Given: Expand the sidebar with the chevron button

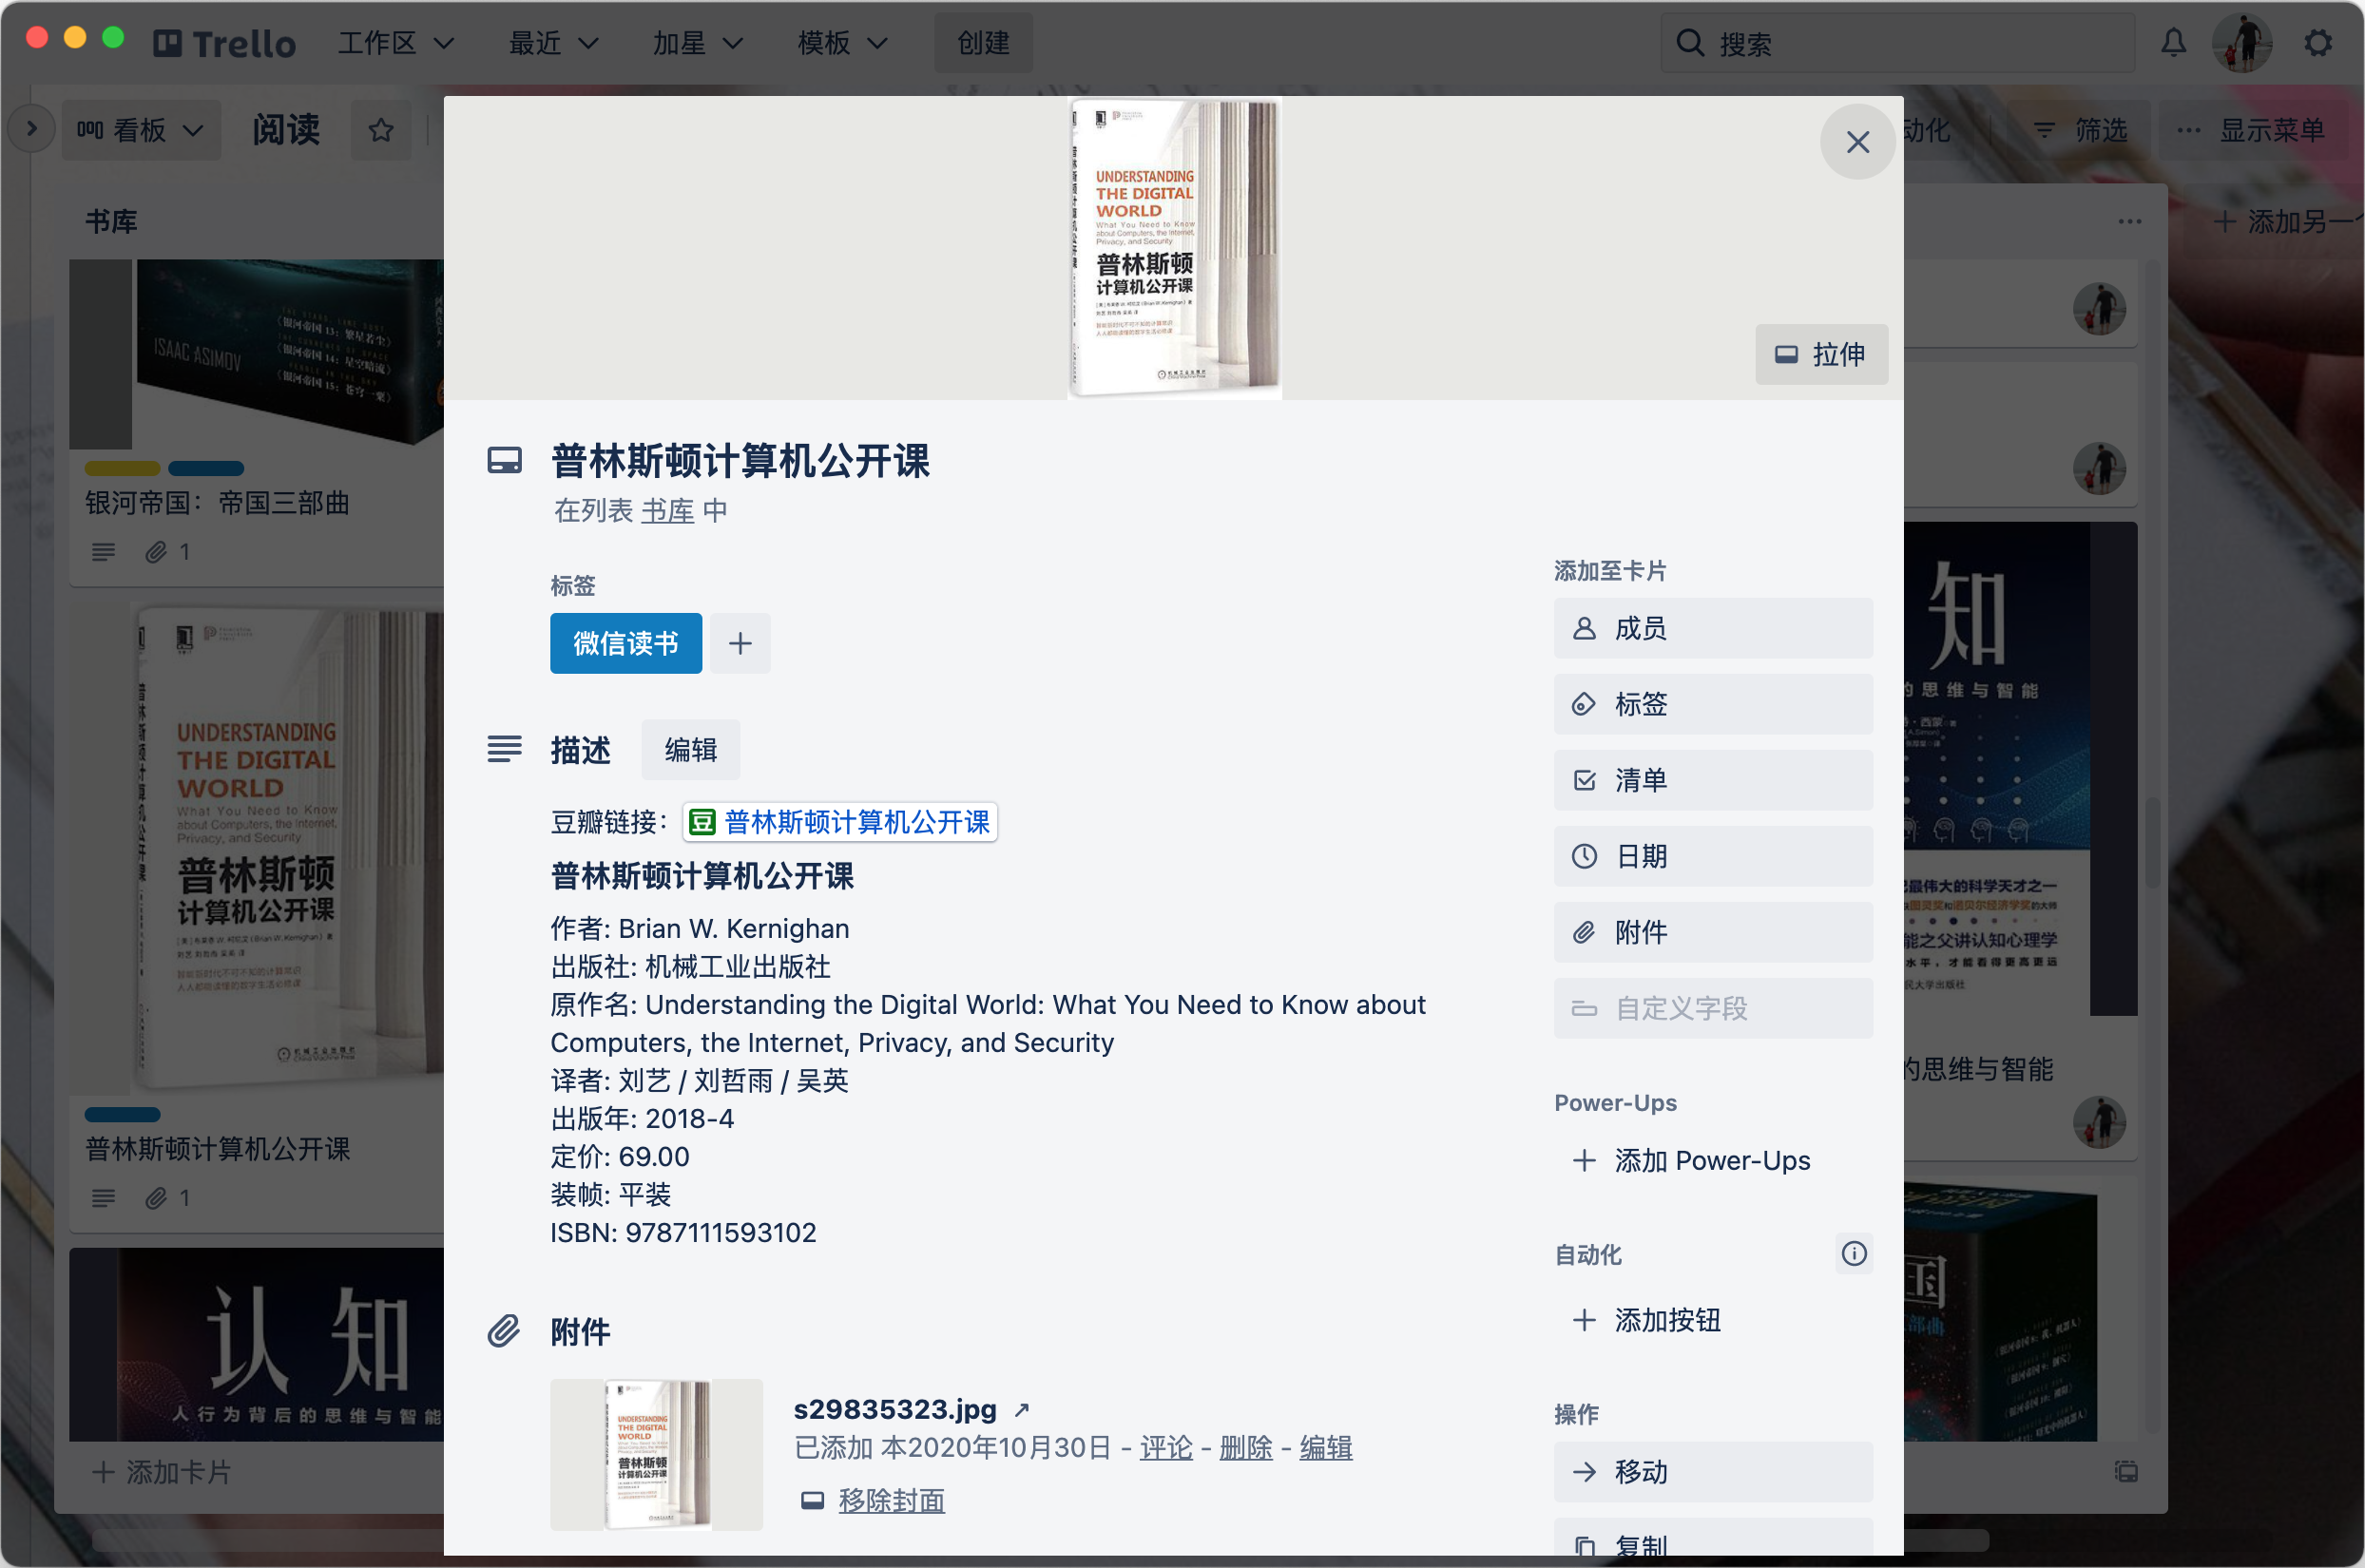Looking at the screenshot, I should coord(31,129).
